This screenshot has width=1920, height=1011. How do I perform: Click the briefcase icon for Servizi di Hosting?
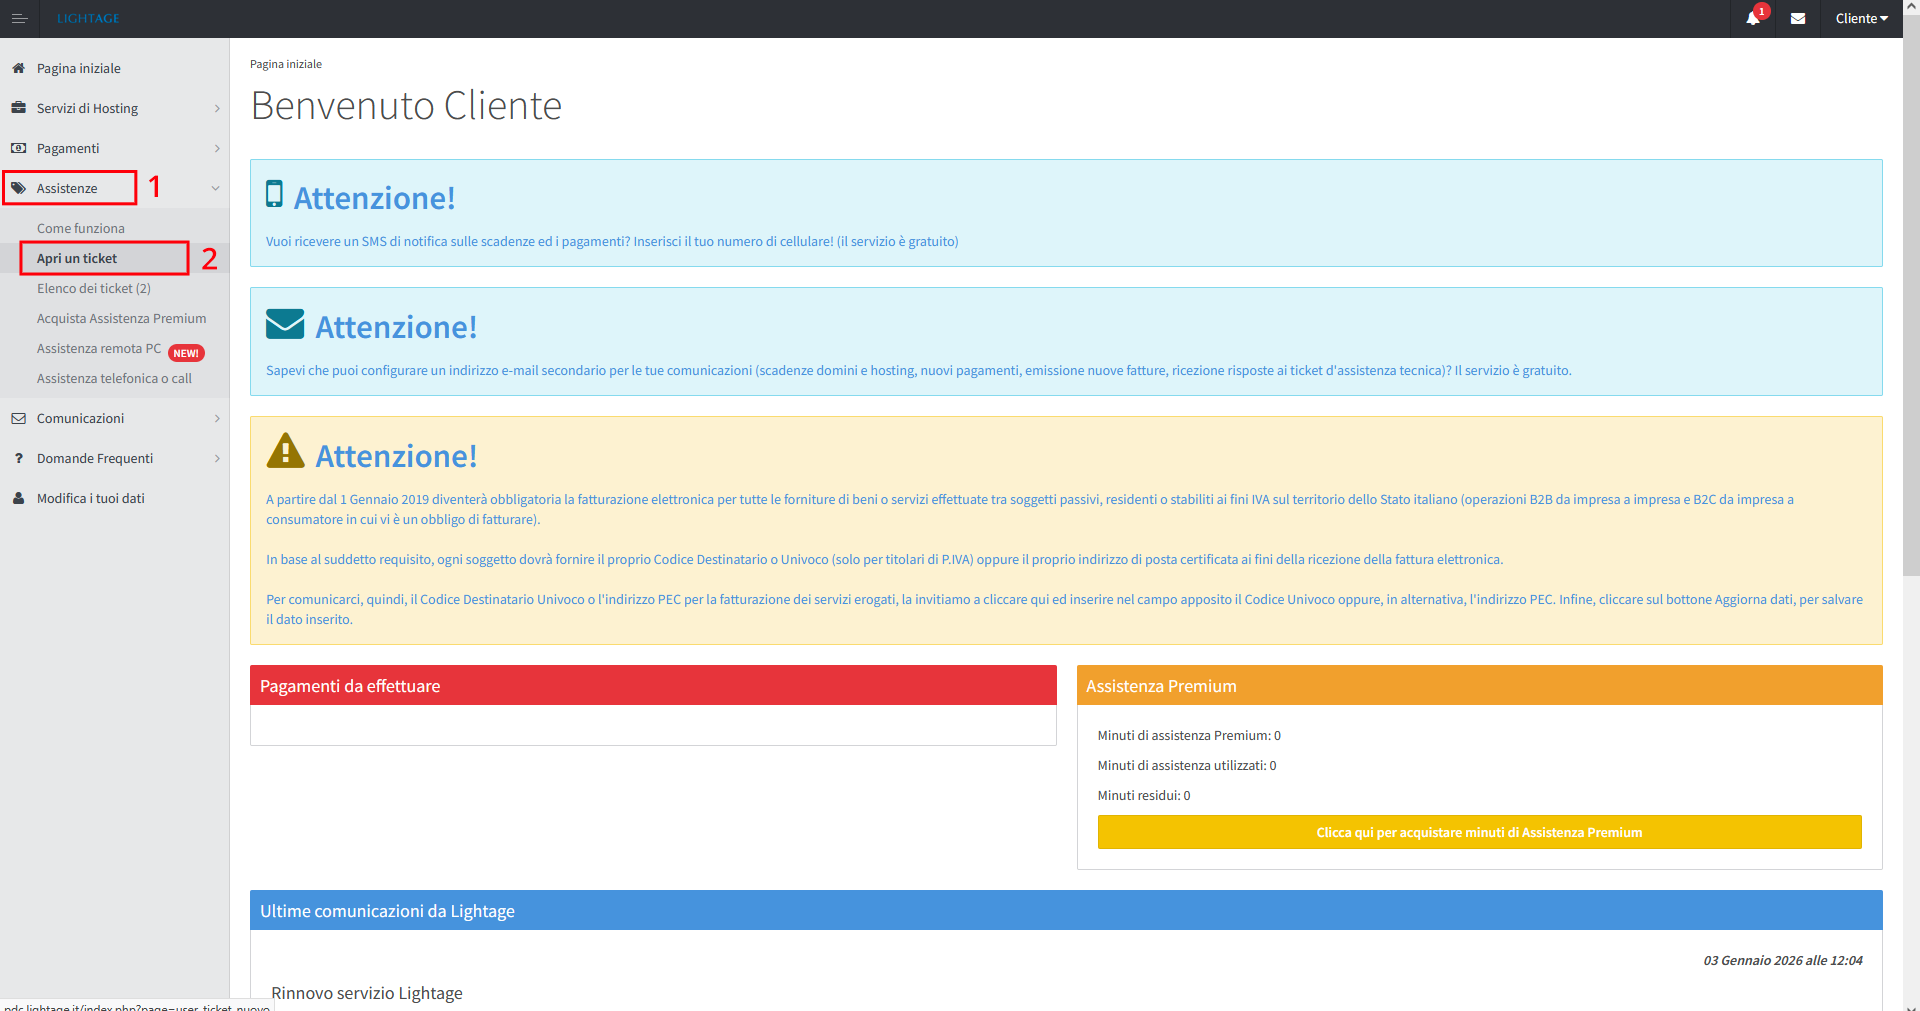click(x=18, y=108)
